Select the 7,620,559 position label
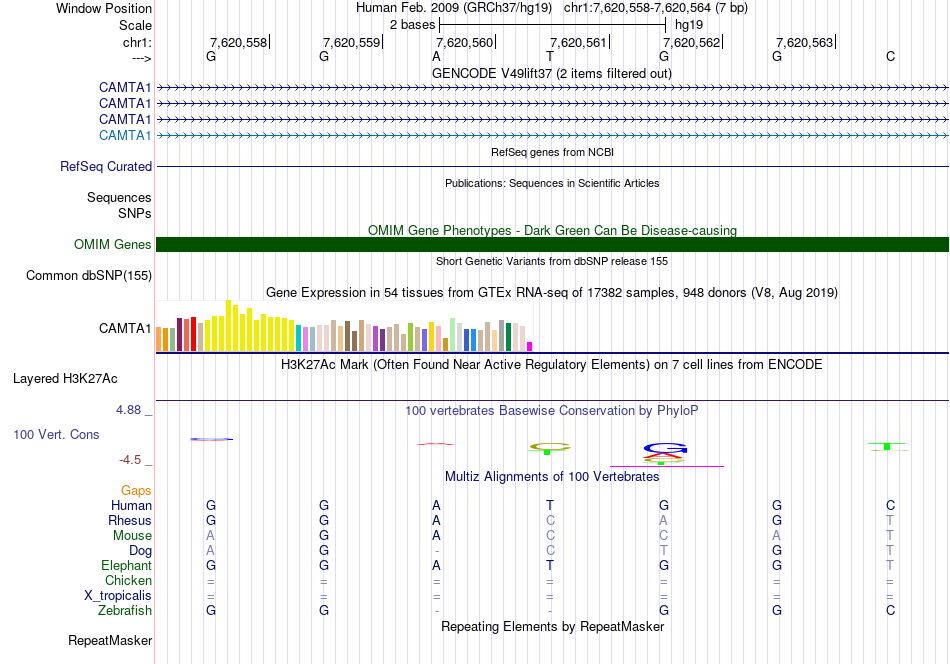The width and height of the screenshot is (950, 664). click(351, 42)
